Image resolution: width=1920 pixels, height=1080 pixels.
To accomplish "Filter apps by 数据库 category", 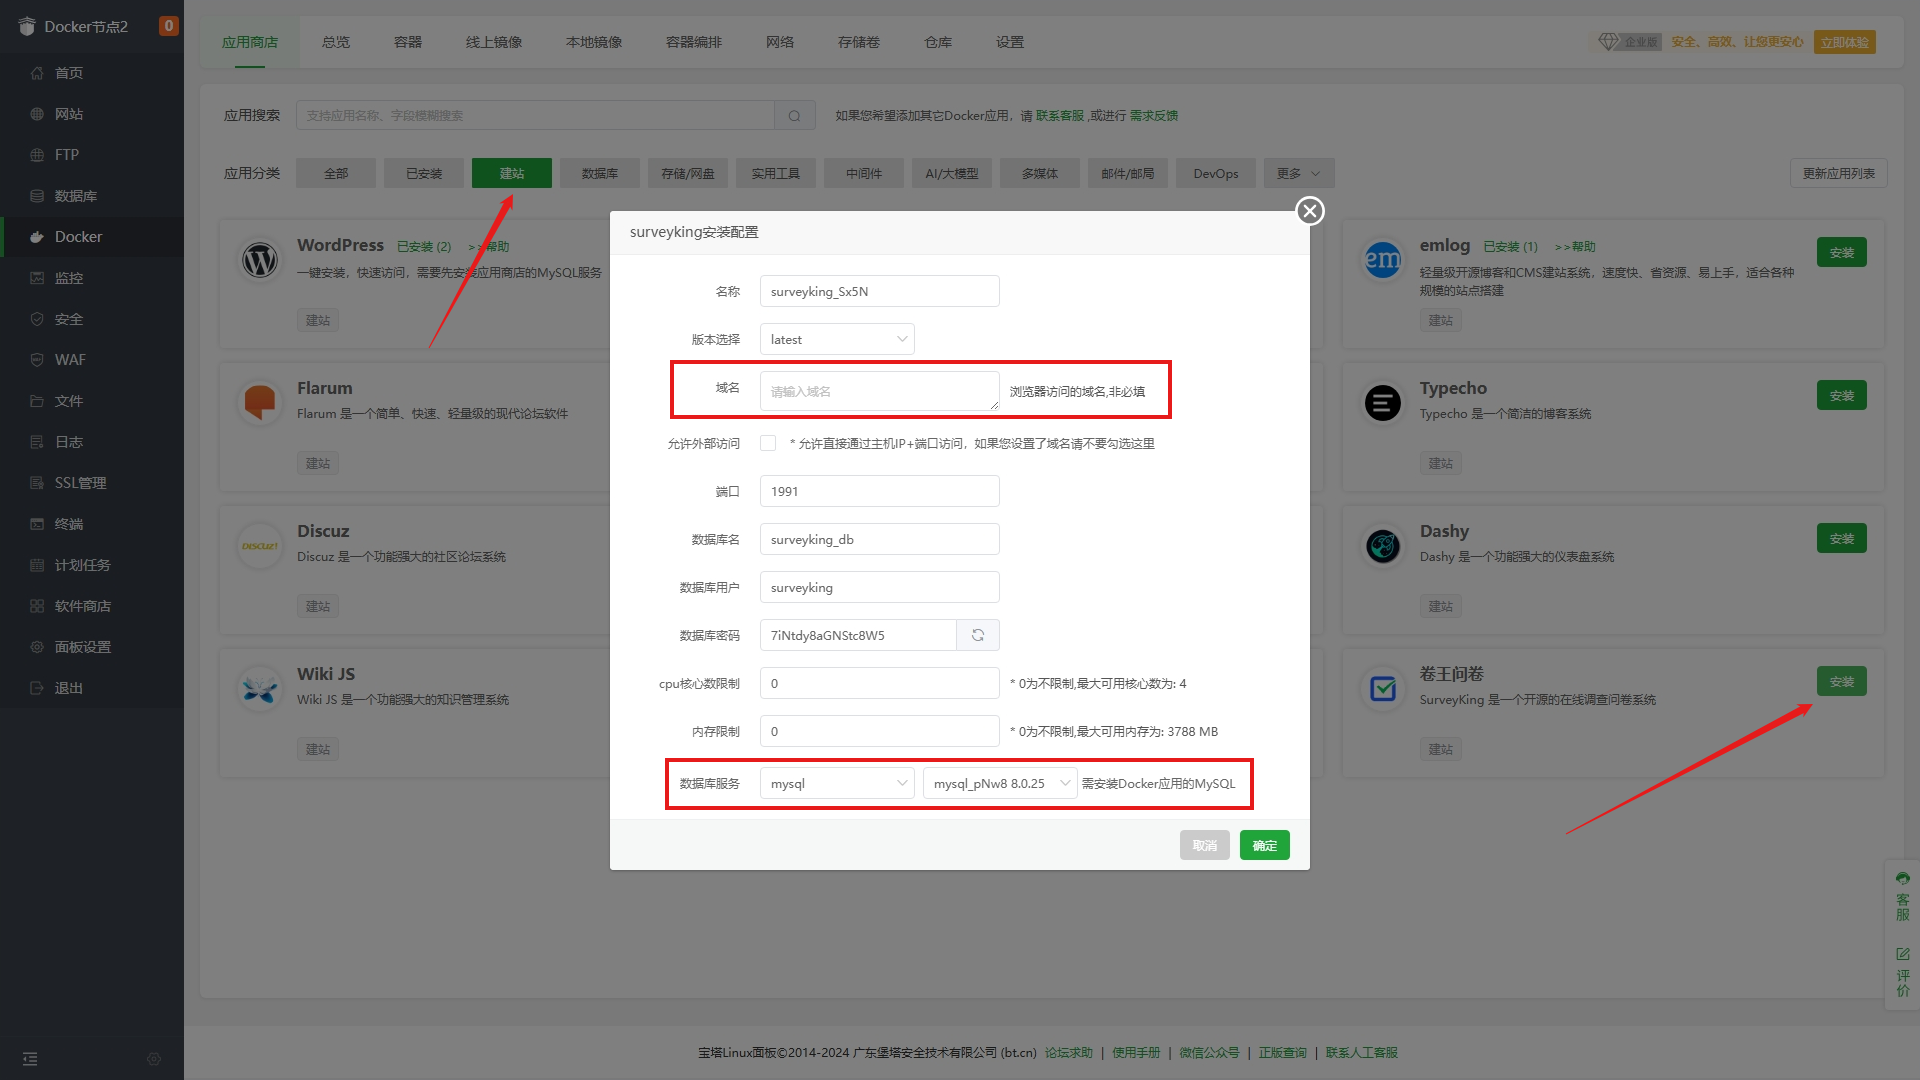I will coord(600,173).
